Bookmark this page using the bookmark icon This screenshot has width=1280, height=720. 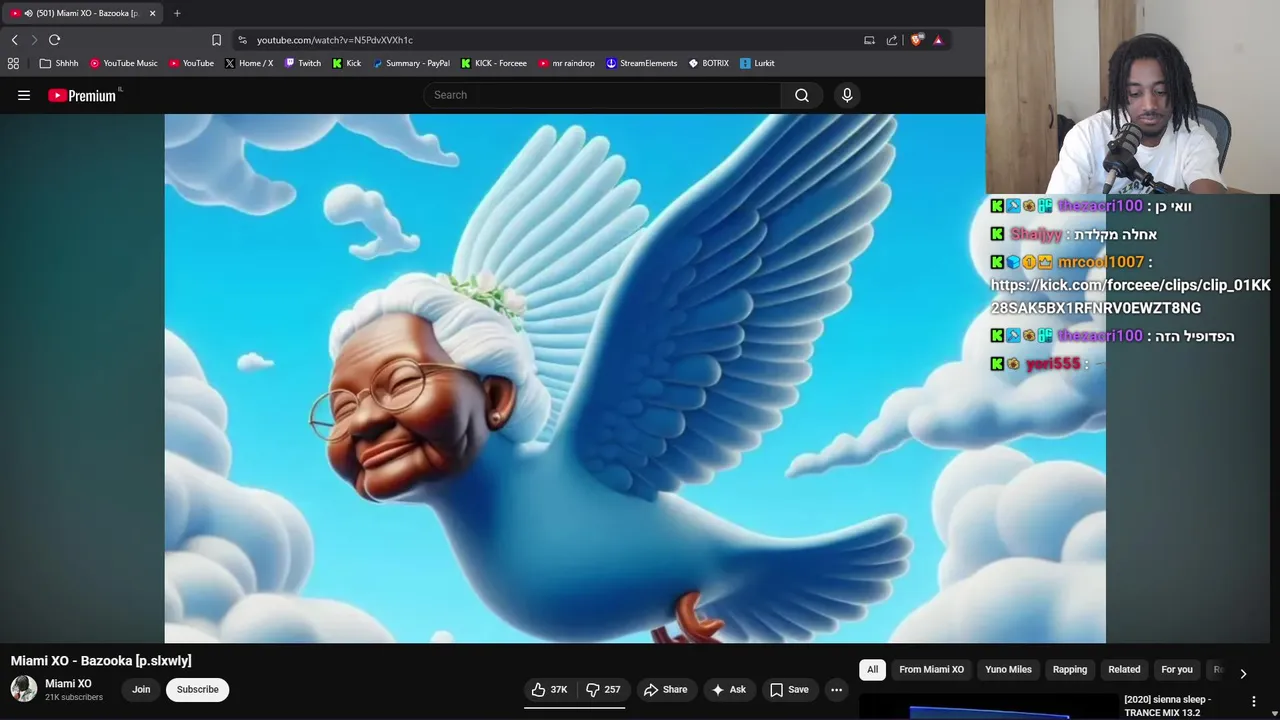(216, 40)
